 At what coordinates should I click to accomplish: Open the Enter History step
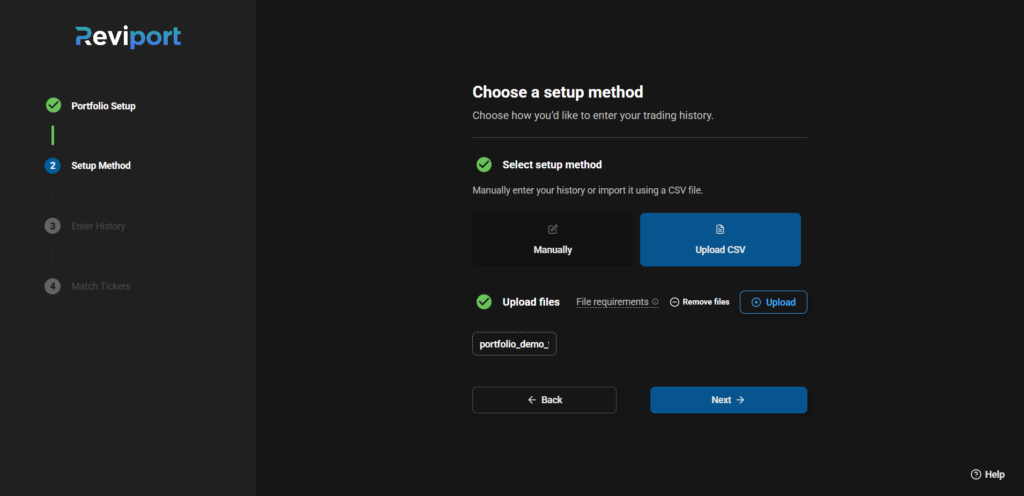98,226
